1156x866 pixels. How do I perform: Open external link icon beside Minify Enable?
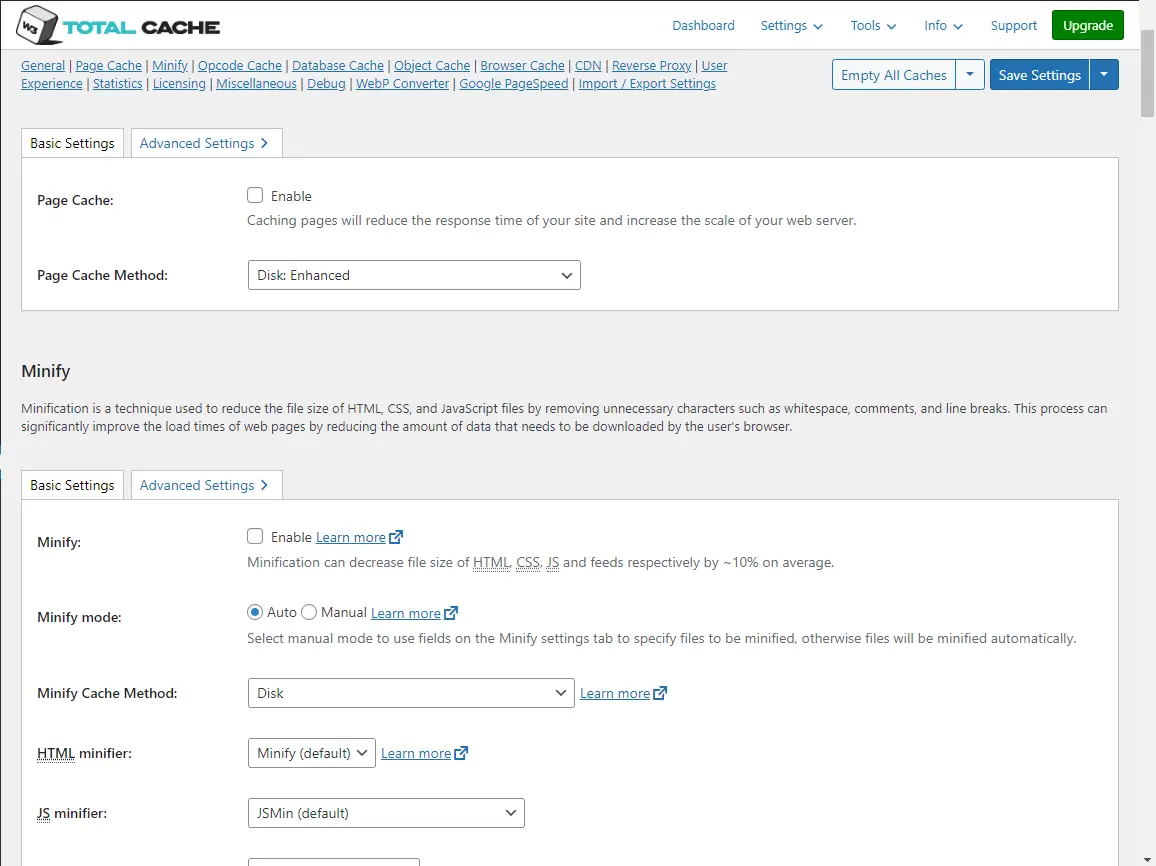396,537
